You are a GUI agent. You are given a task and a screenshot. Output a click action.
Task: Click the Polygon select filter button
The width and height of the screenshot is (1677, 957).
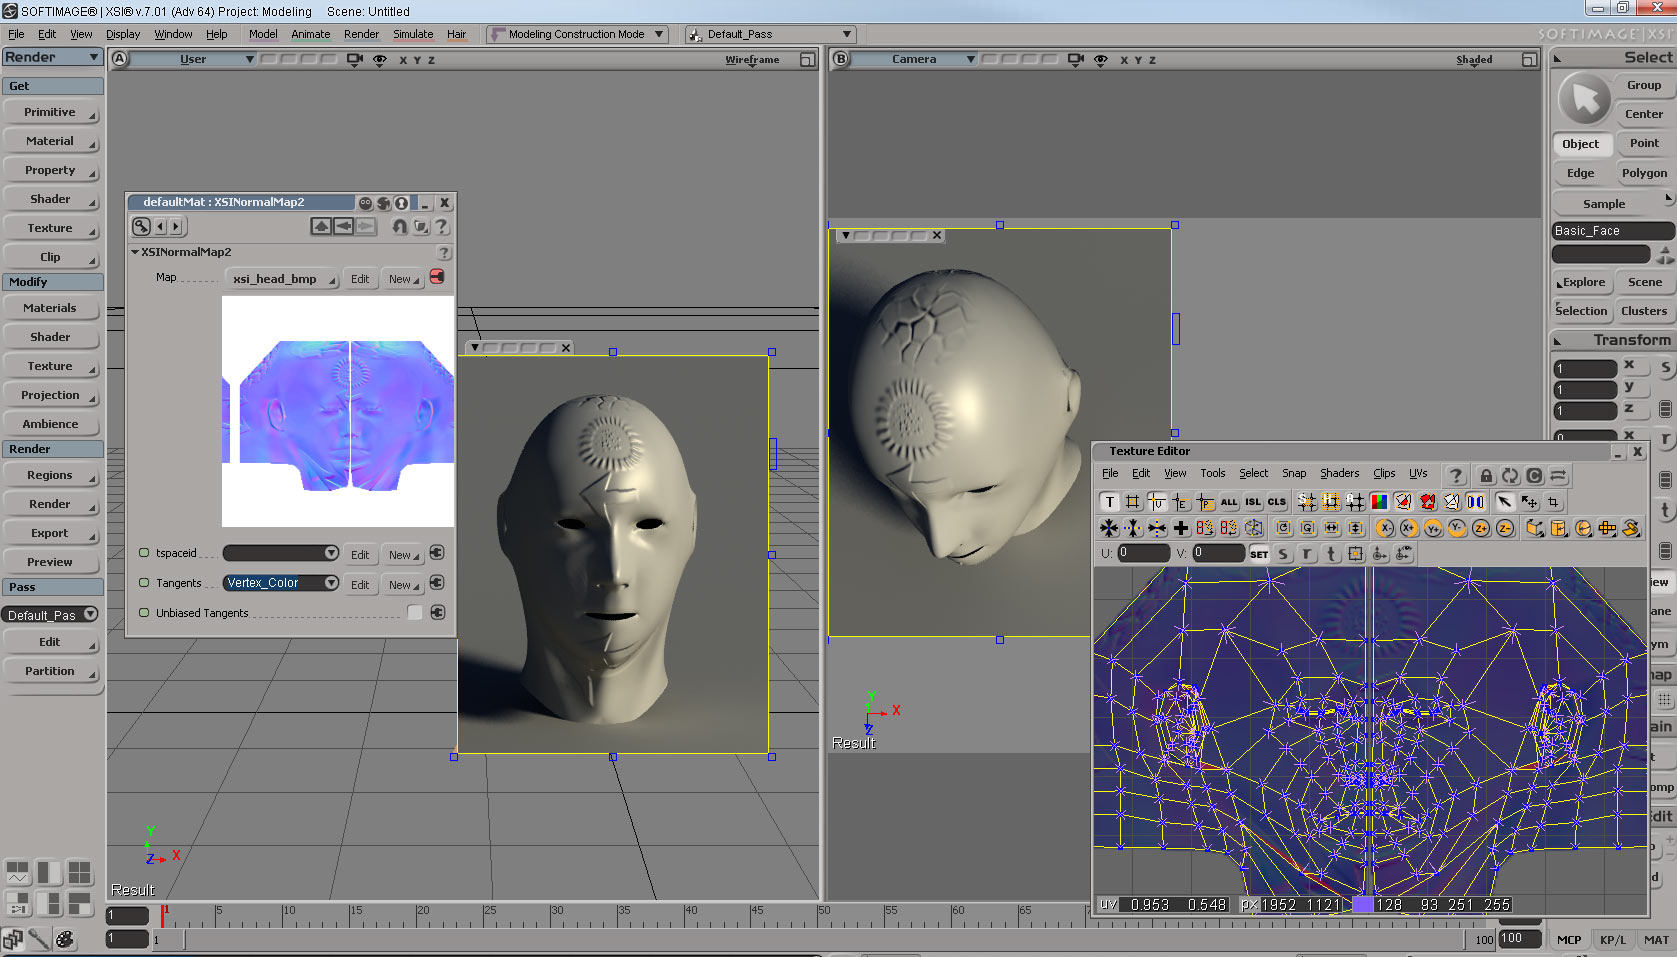(1644, 173)
